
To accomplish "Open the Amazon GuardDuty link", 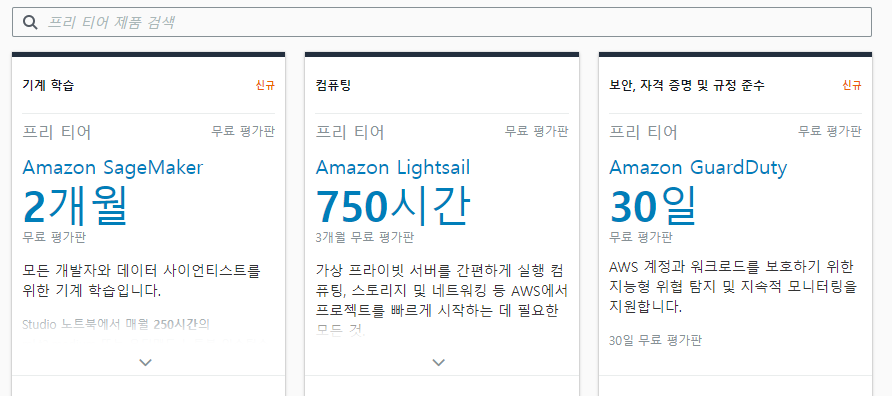I will [698, 167].
